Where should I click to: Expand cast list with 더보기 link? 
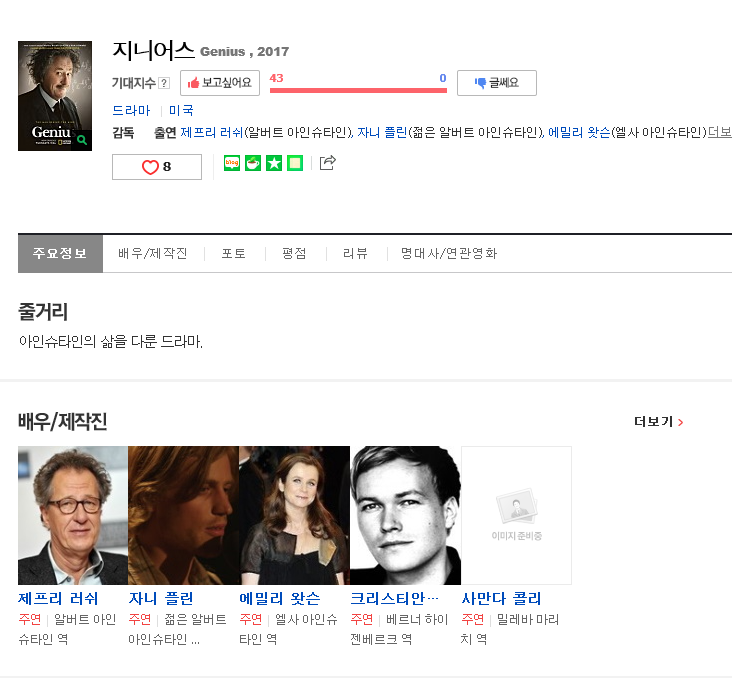point(719,132)
